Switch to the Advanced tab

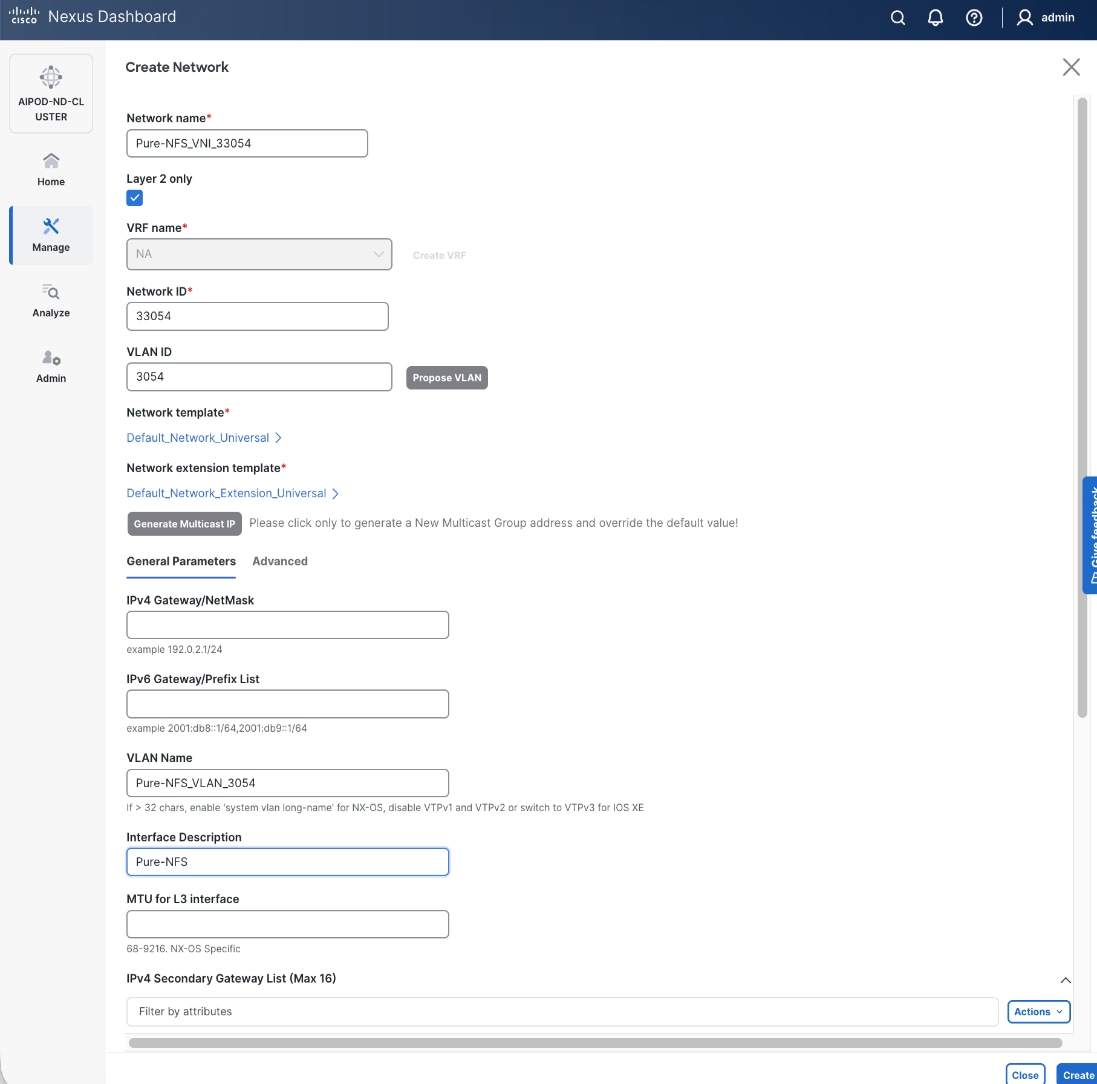(x=279, y=561)
